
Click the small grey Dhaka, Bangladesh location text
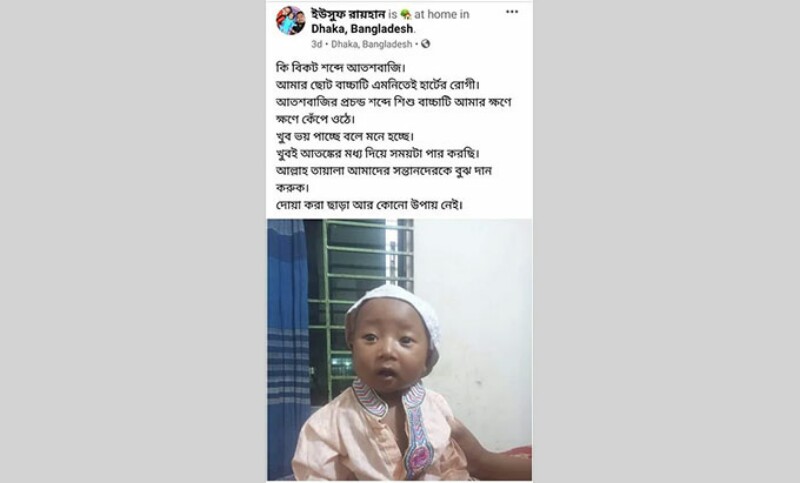click(x=371, y=44)
